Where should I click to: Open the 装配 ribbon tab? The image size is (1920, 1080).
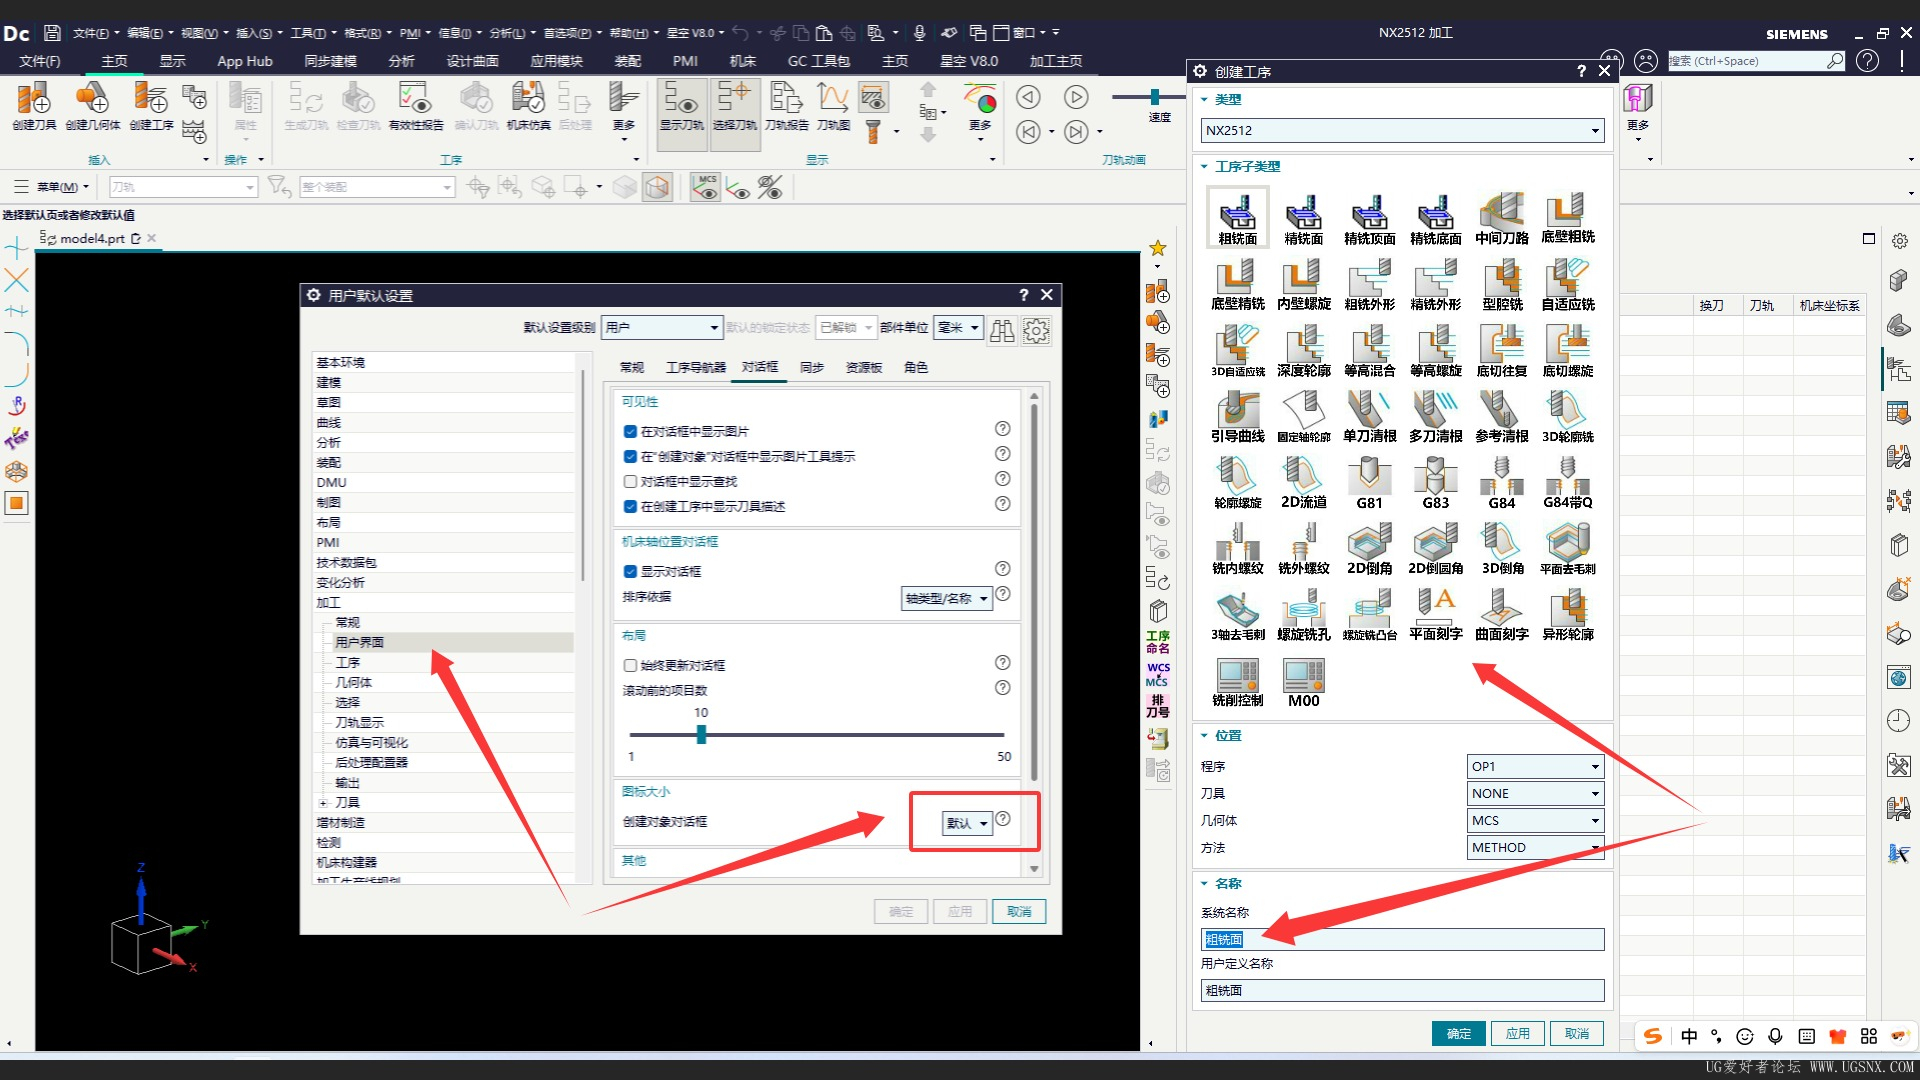[x=627, y=61]
